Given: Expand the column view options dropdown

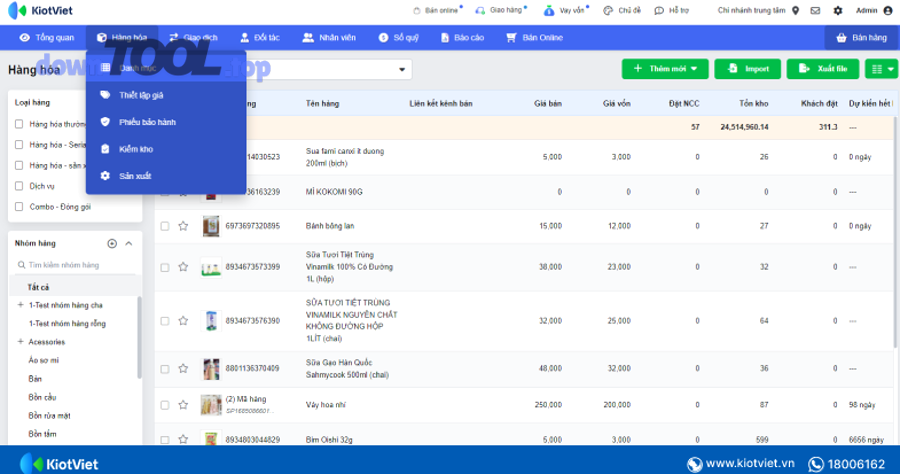Looking at the screenshot, I should (881, 69).
